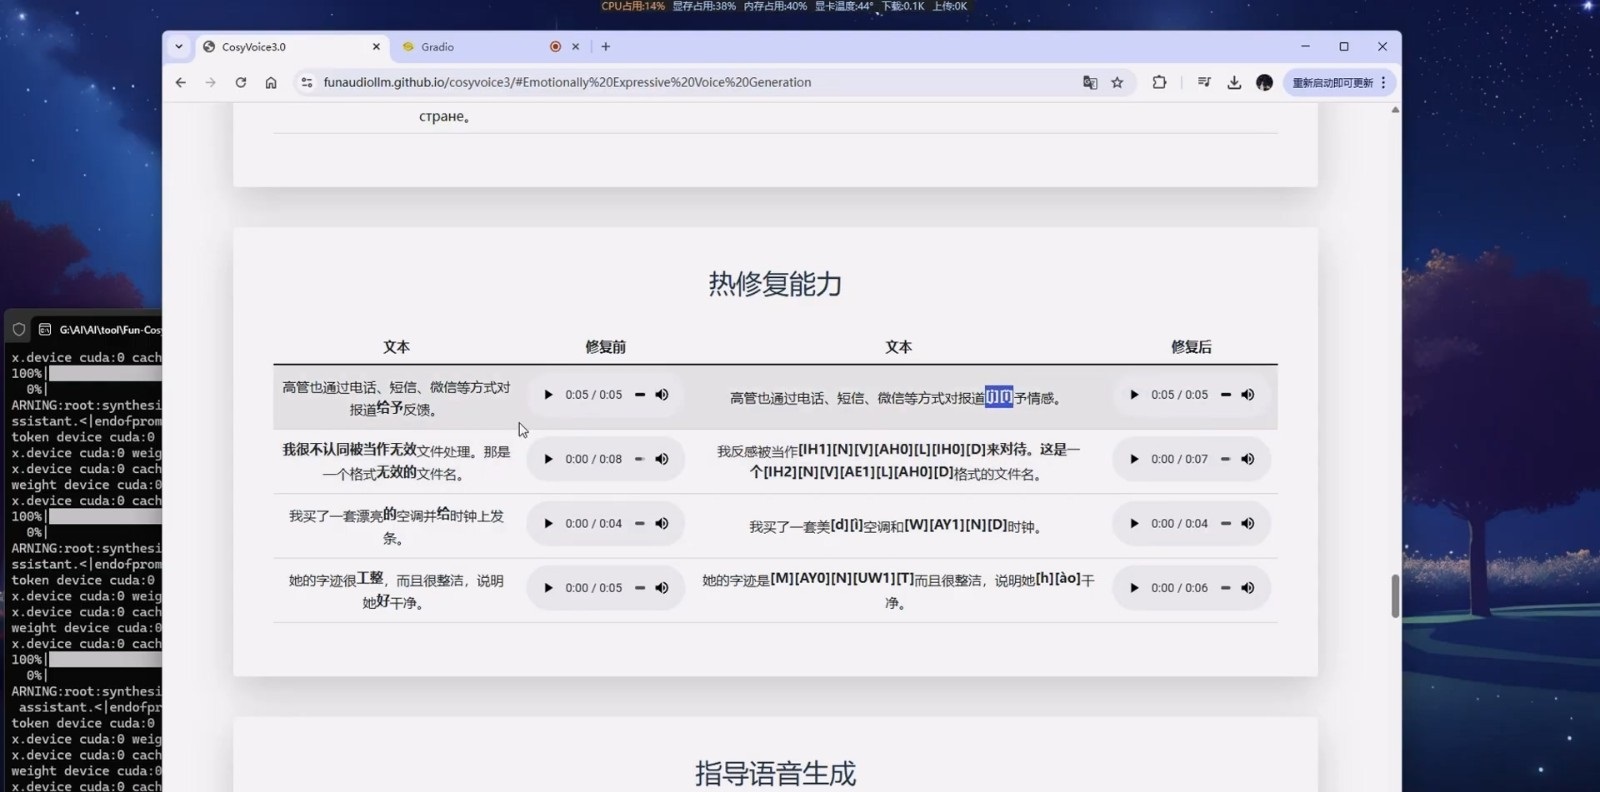View site information in address bar
The width and height of the screenshot is (1600, 792).
point(307,83)
